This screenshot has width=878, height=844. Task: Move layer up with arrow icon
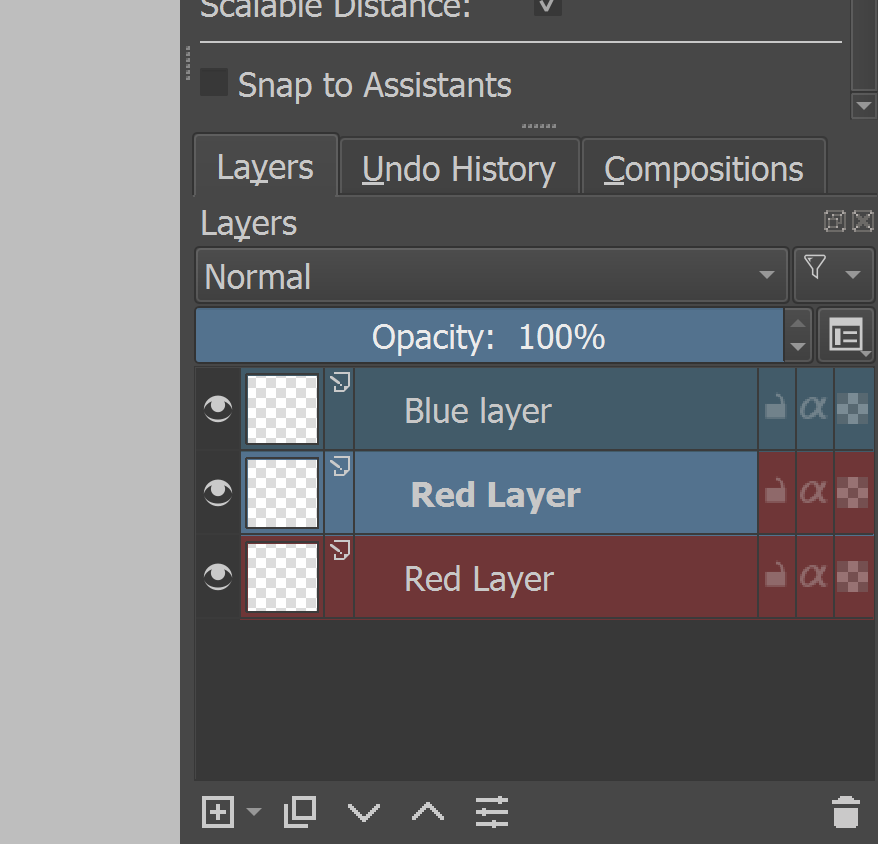[x=428, y=812]
